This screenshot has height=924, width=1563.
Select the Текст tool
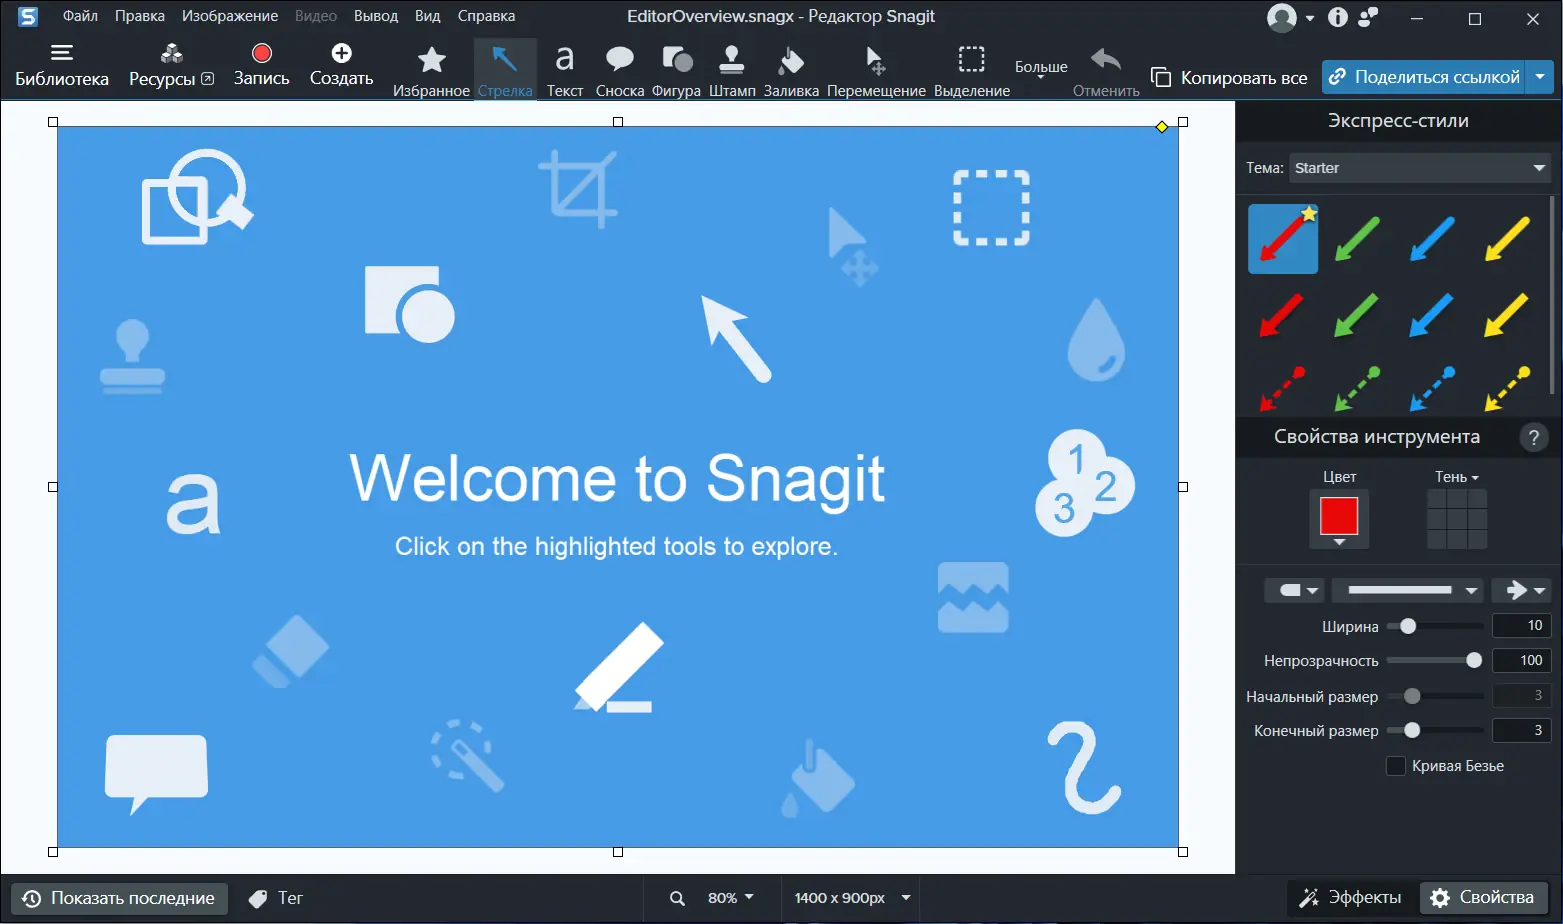564,67
